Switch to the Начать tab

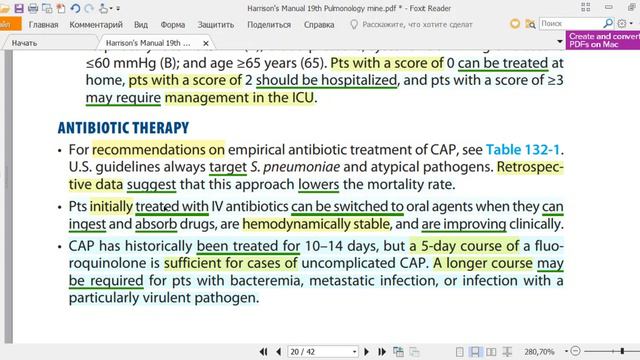click(24, 43)
